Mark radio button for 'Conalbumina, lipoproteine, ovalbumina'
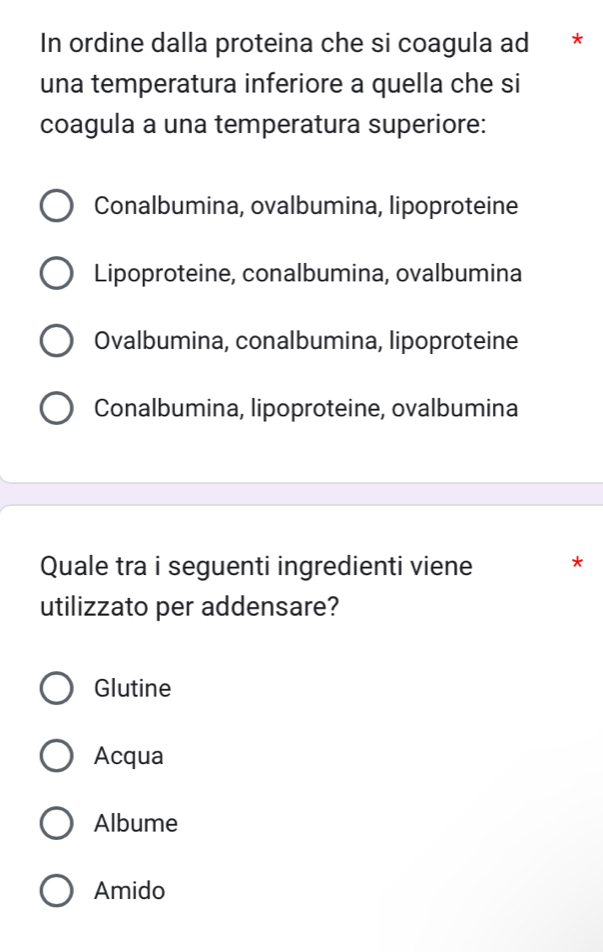 pyautogui.click(x=56, y=409)
